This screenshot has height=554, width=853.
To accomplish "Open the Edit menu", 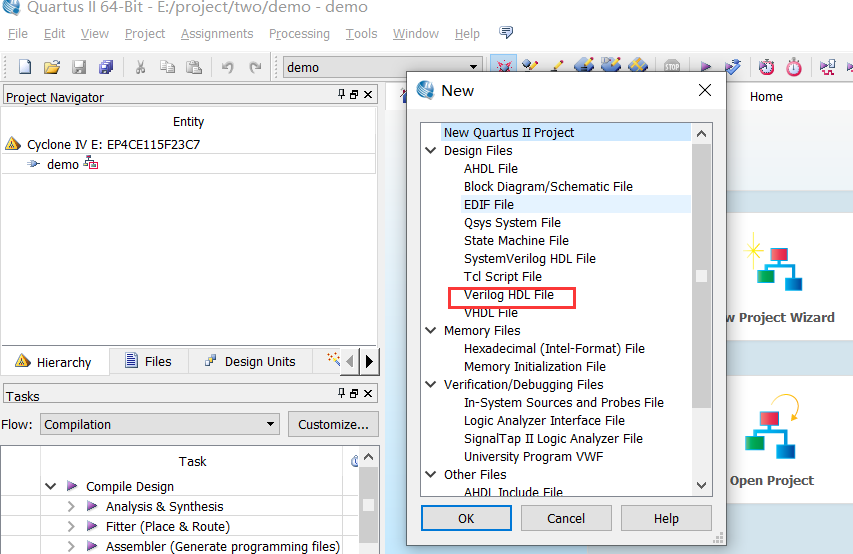I will (x=54, y=34).
